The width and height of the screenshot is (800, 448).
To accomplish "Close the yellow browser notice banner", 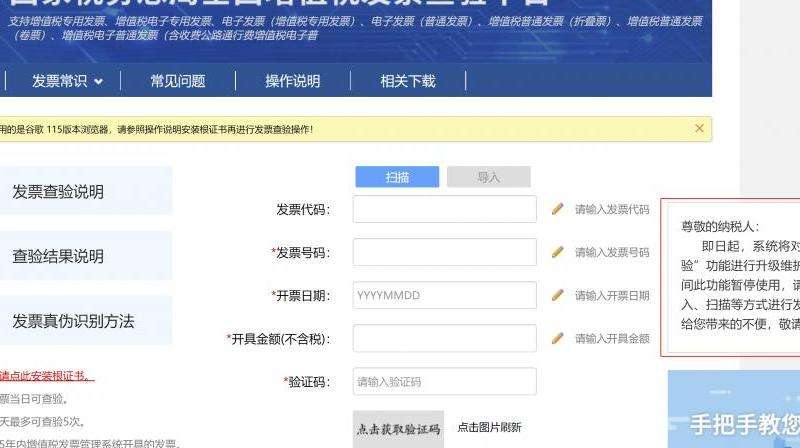I will (699, 129).
